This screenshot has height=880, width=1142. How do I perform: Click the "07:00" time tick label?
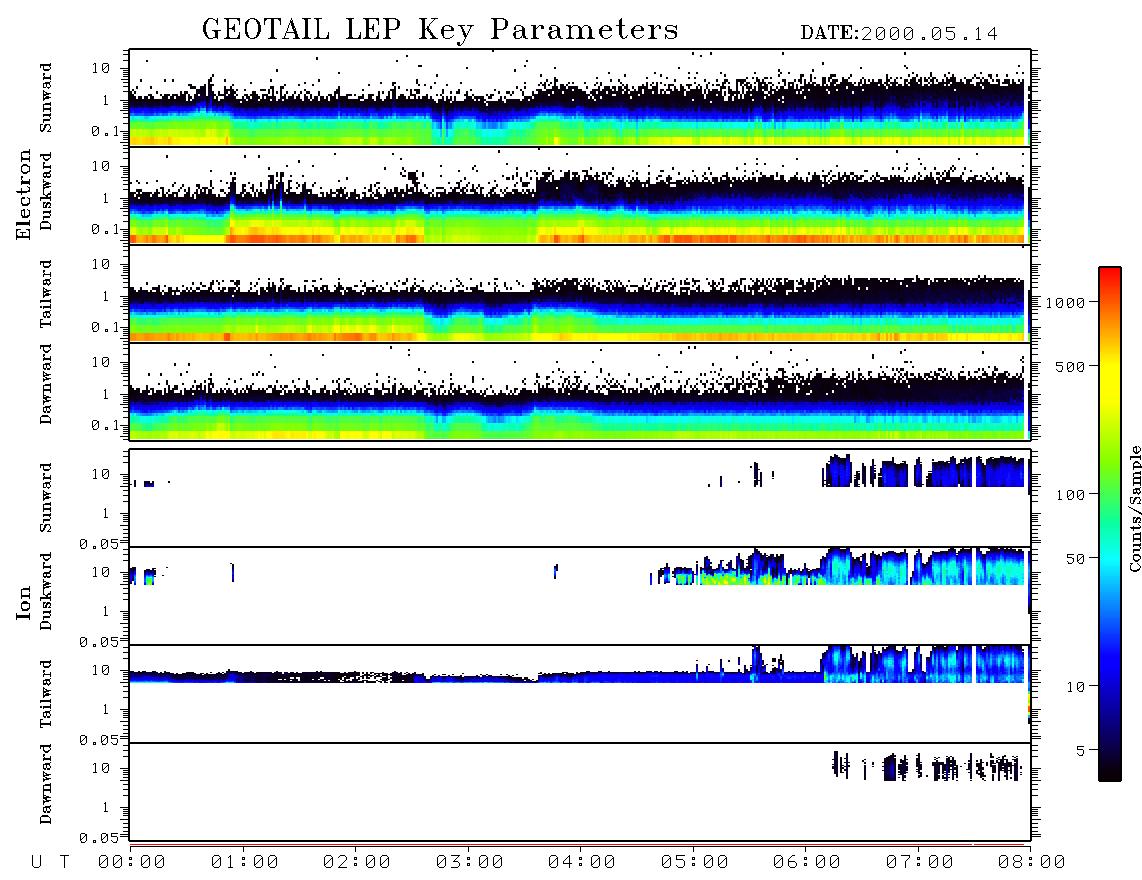[920, 862]
